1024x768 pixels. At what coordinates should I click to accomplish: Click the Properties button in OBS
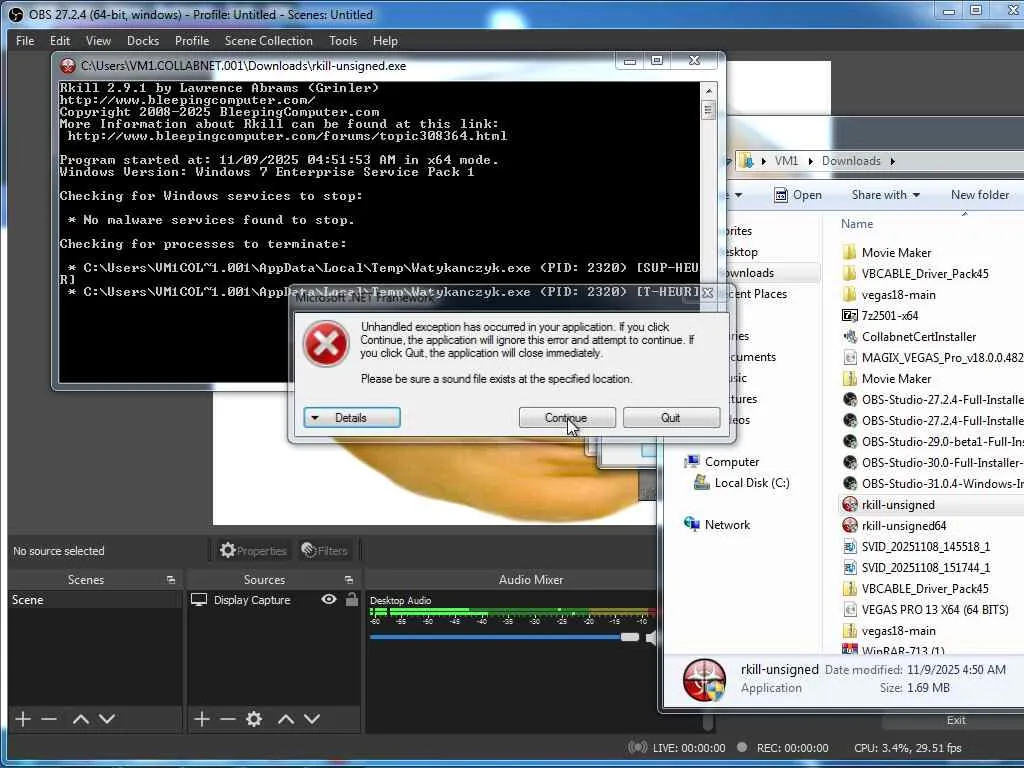click(253, 551)
